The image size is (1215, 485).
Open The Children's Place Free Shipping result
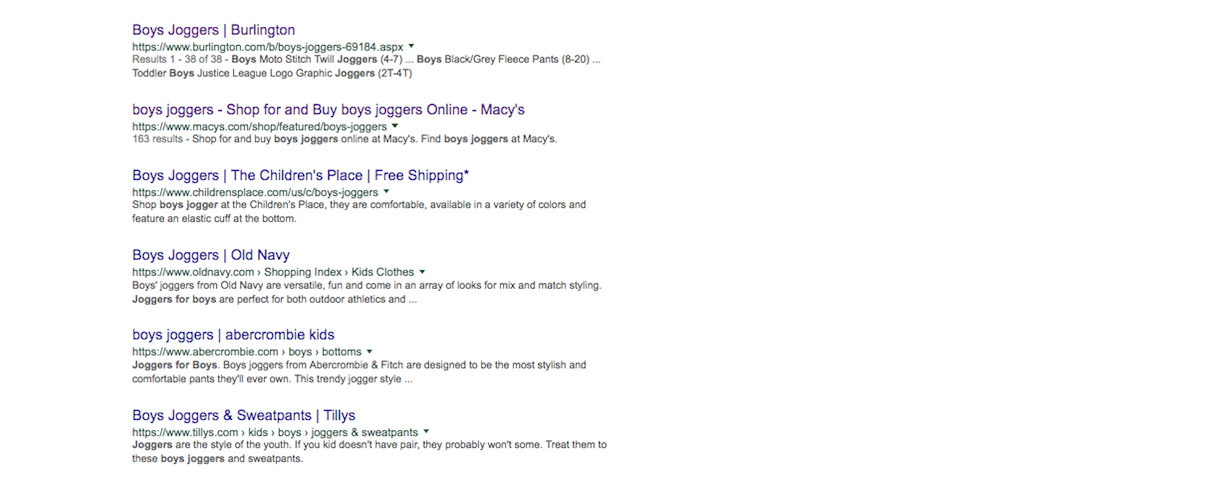click(x=300, y=175)
